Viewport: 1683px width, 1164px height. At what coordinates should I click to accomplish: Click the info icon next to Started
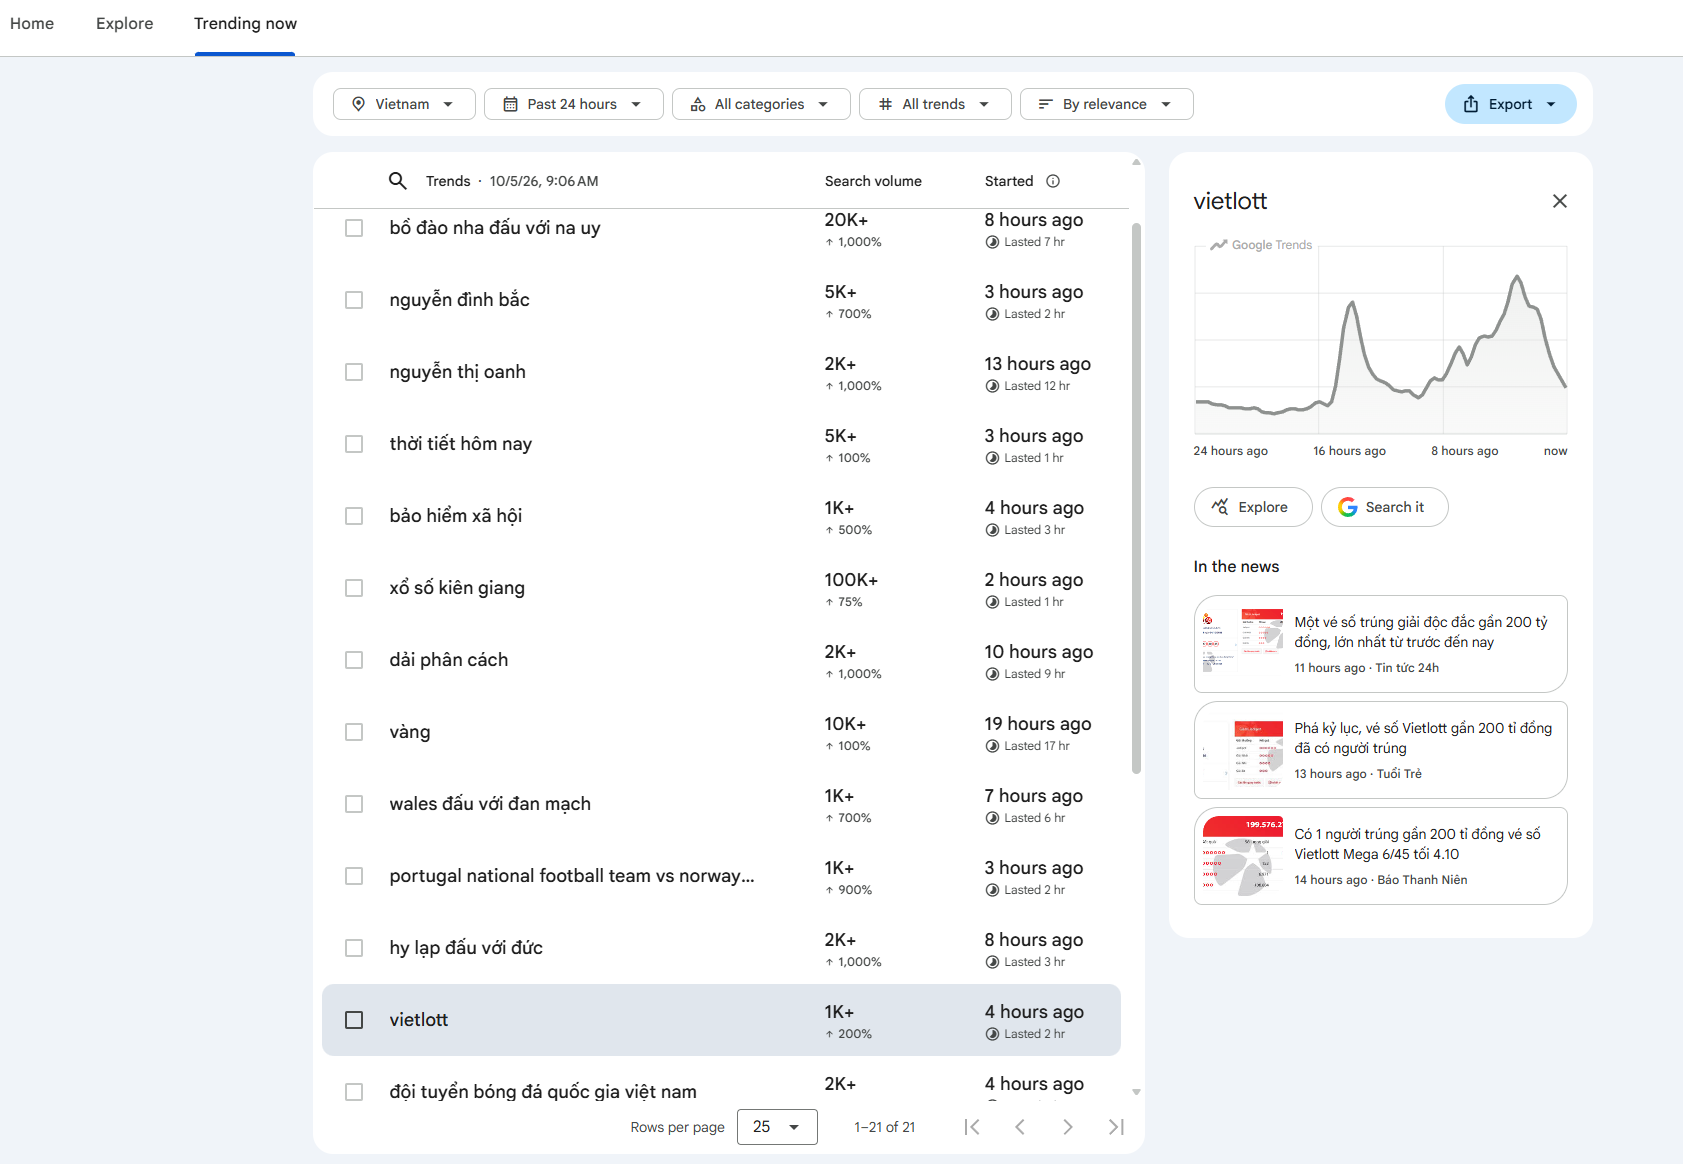tap(1053, 181)
